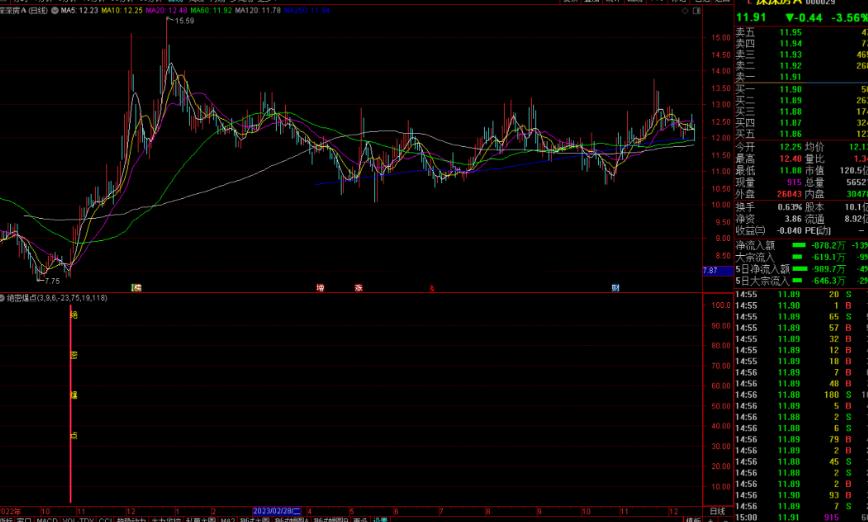Click the split-window icon at chart top-right
868x522 pixels.
696,11
